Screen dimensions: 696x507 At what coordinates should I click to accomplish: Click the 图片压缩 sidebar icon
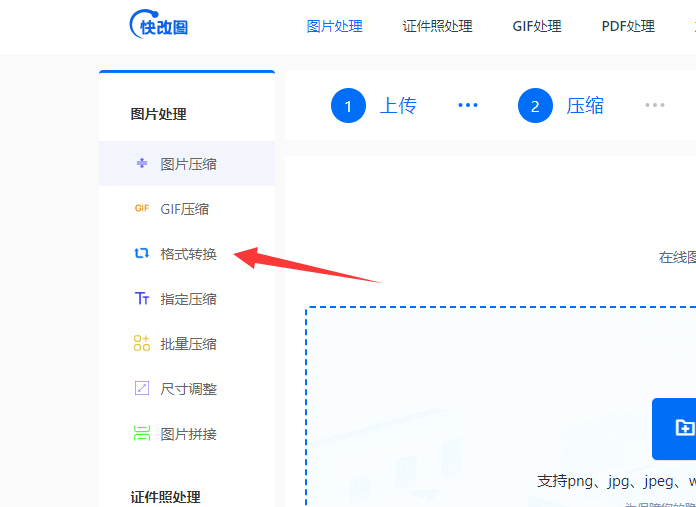coord(142,163)
